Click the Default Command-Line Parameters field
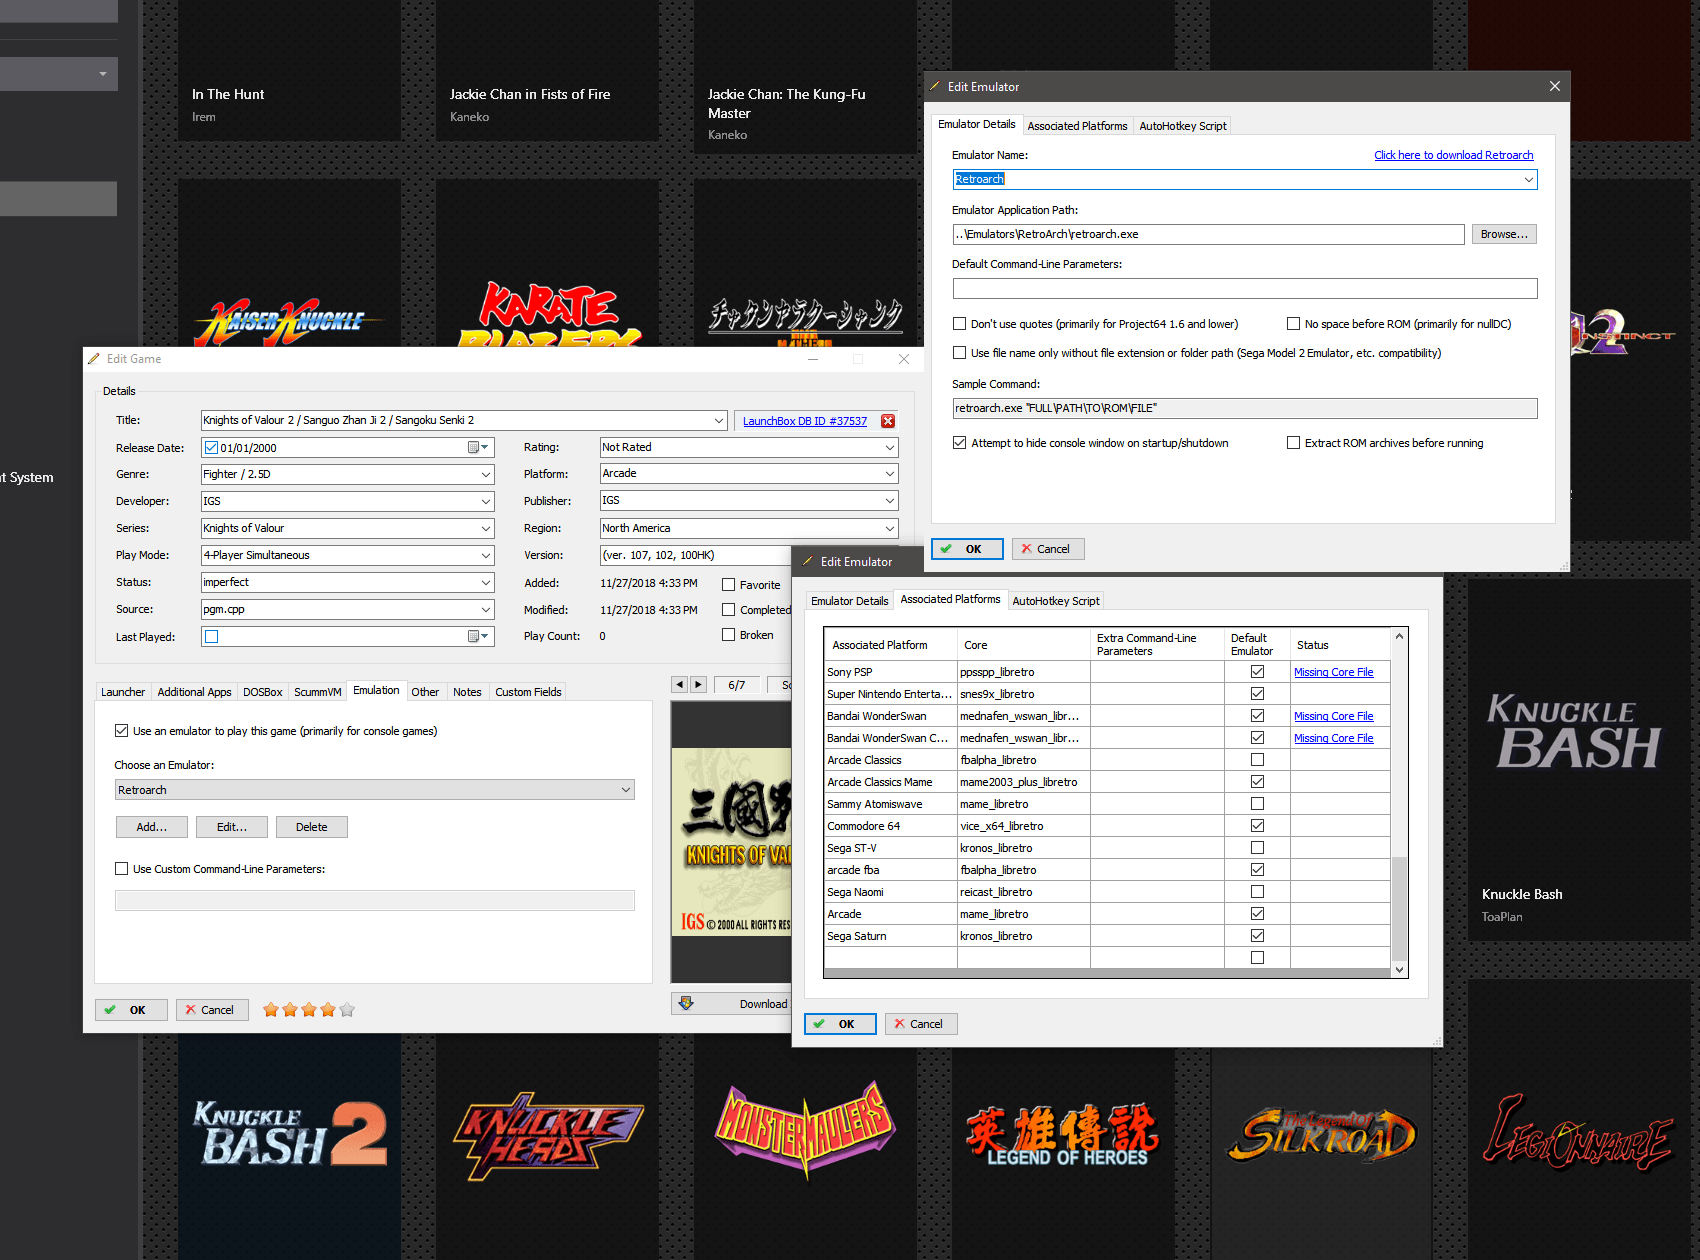Image resolution: width=1700 pixels, height=1260 pixels. pyautogui.click(x=1245, y=289)
